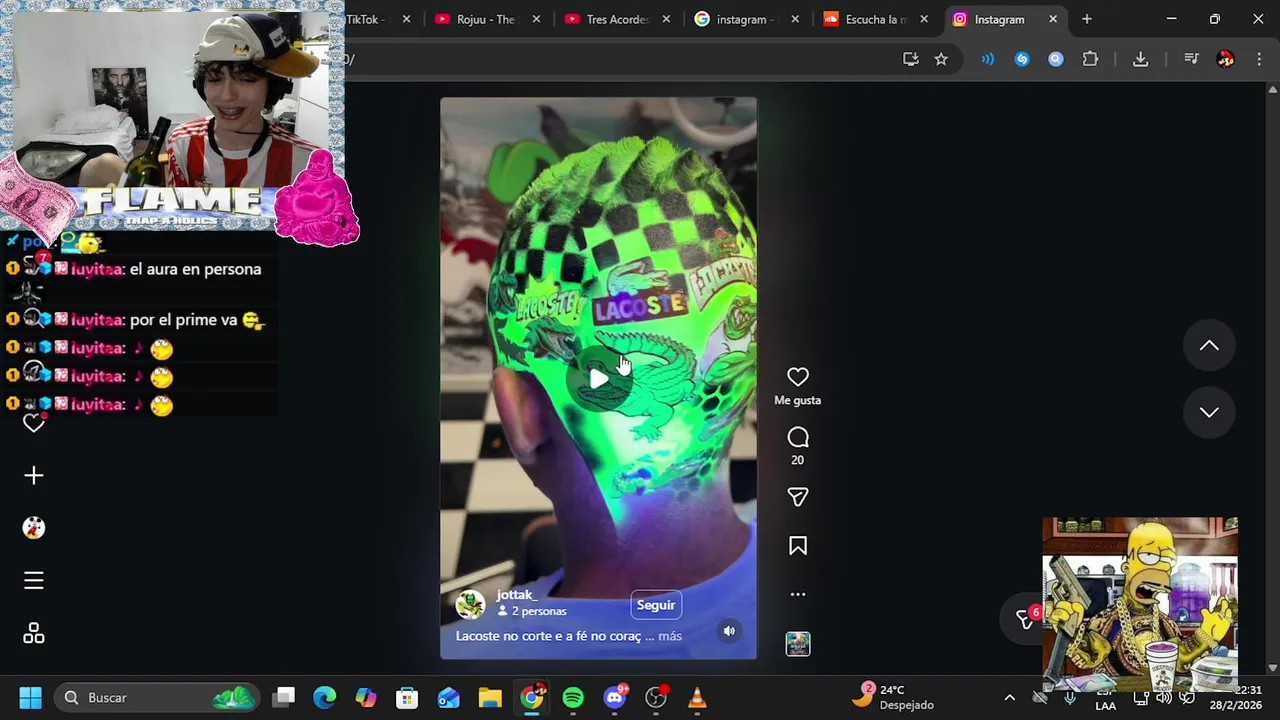Open the volume control in tray
This screenshot has width=1280, height=720.
(1164, 698)
